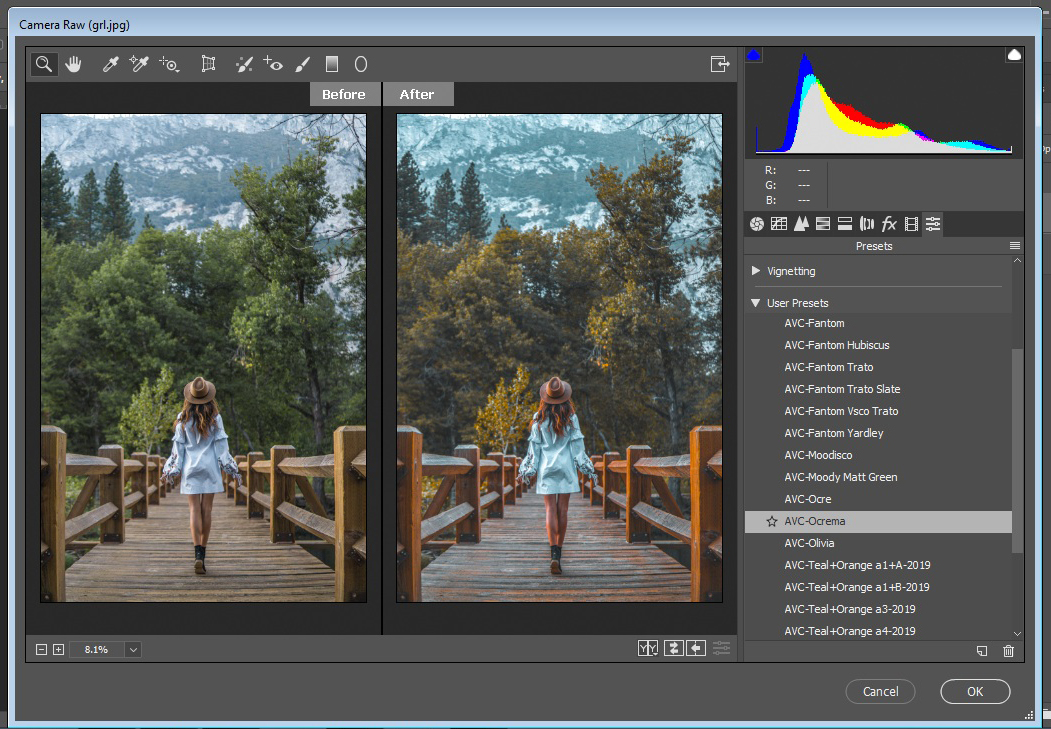Cycle Before/After view mode button

pos(647,648)
